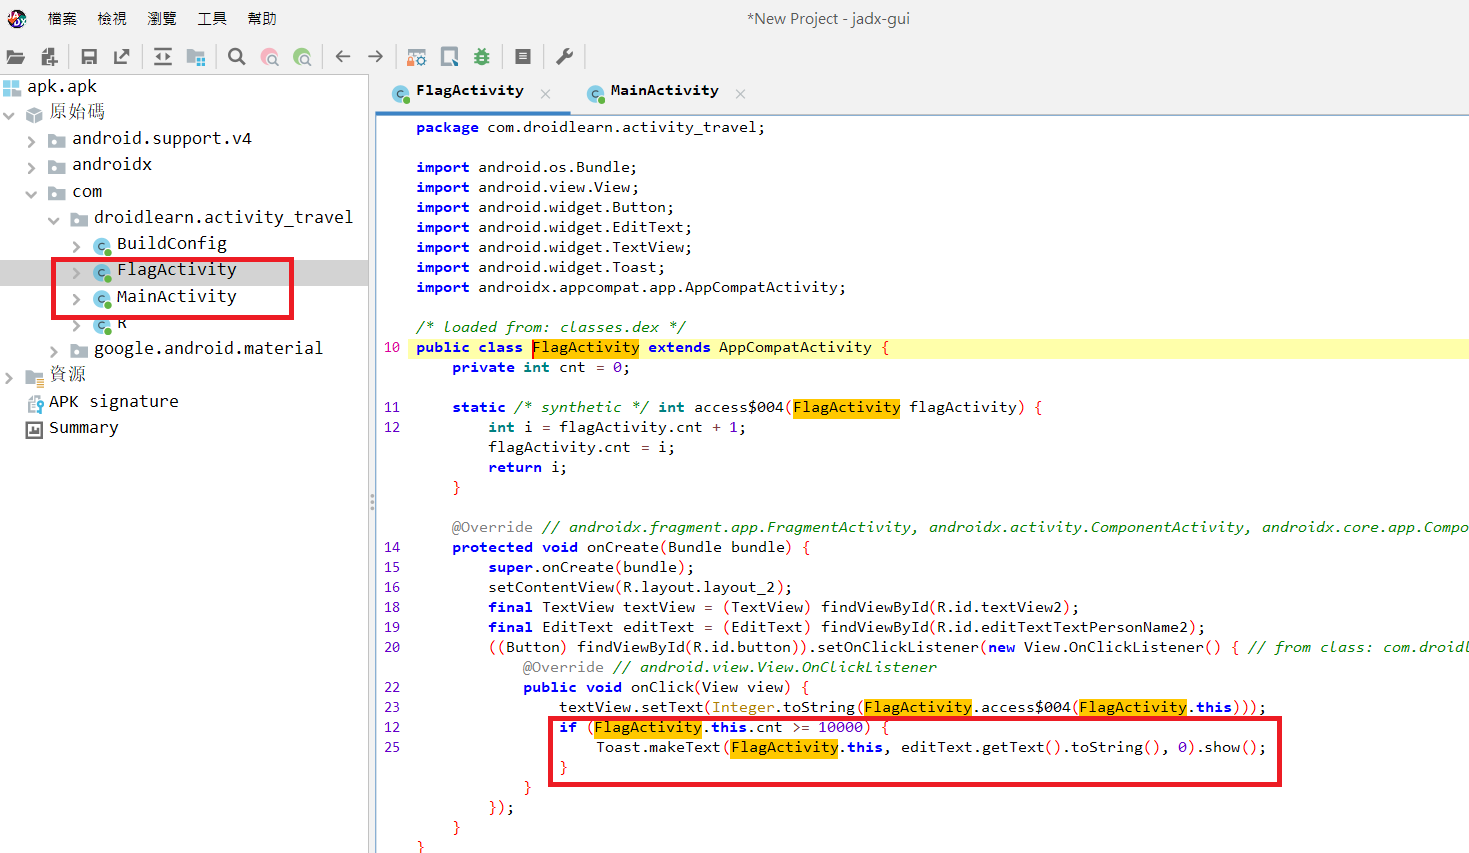1469x853 pixels.
Task: Switch to the FlagActivity editor tab
Action: click(470, 91)
